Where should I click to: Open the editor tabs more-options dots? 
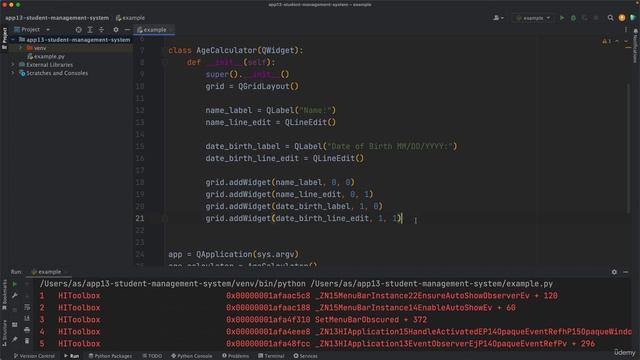click(626, 30)
